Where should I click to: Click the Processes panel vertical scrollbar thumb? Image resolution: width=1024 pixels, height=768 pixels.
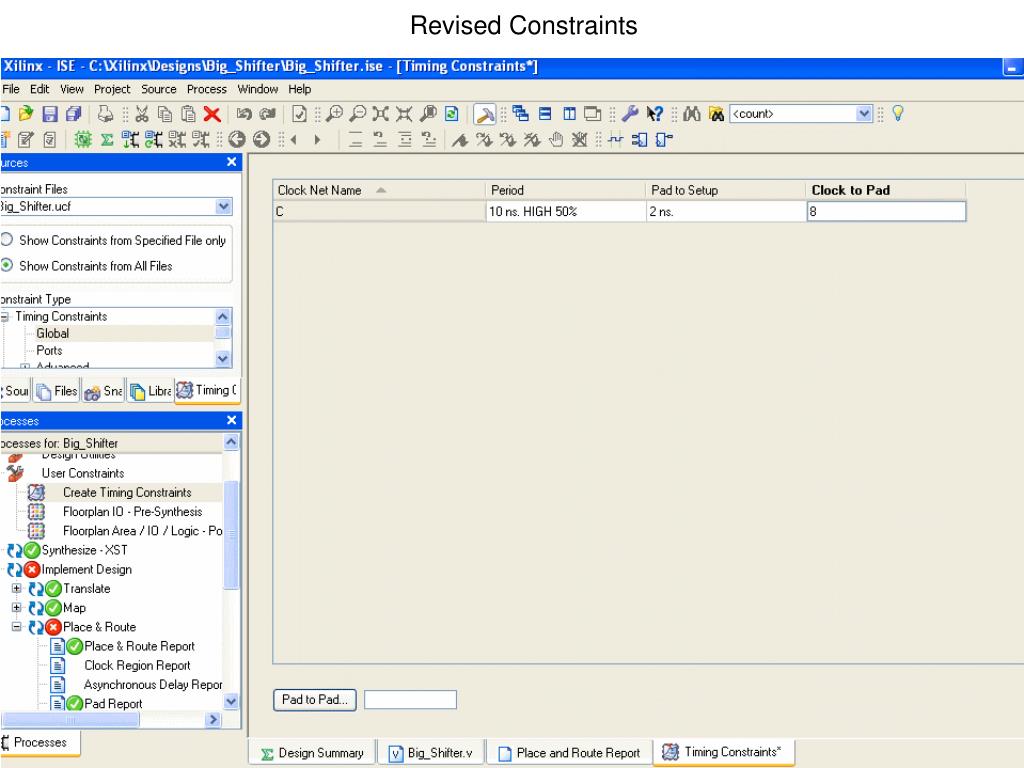tap(231, 534)
